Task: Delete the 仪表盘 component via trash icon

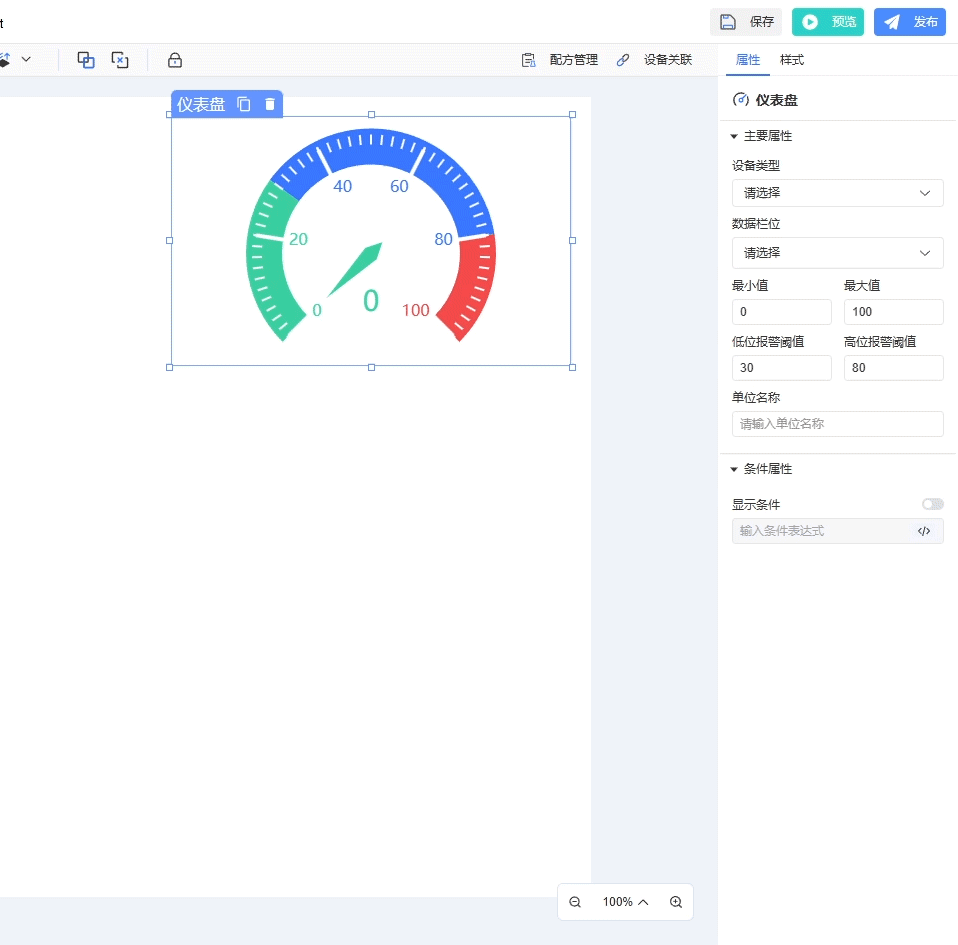Action: pos(270,104)
